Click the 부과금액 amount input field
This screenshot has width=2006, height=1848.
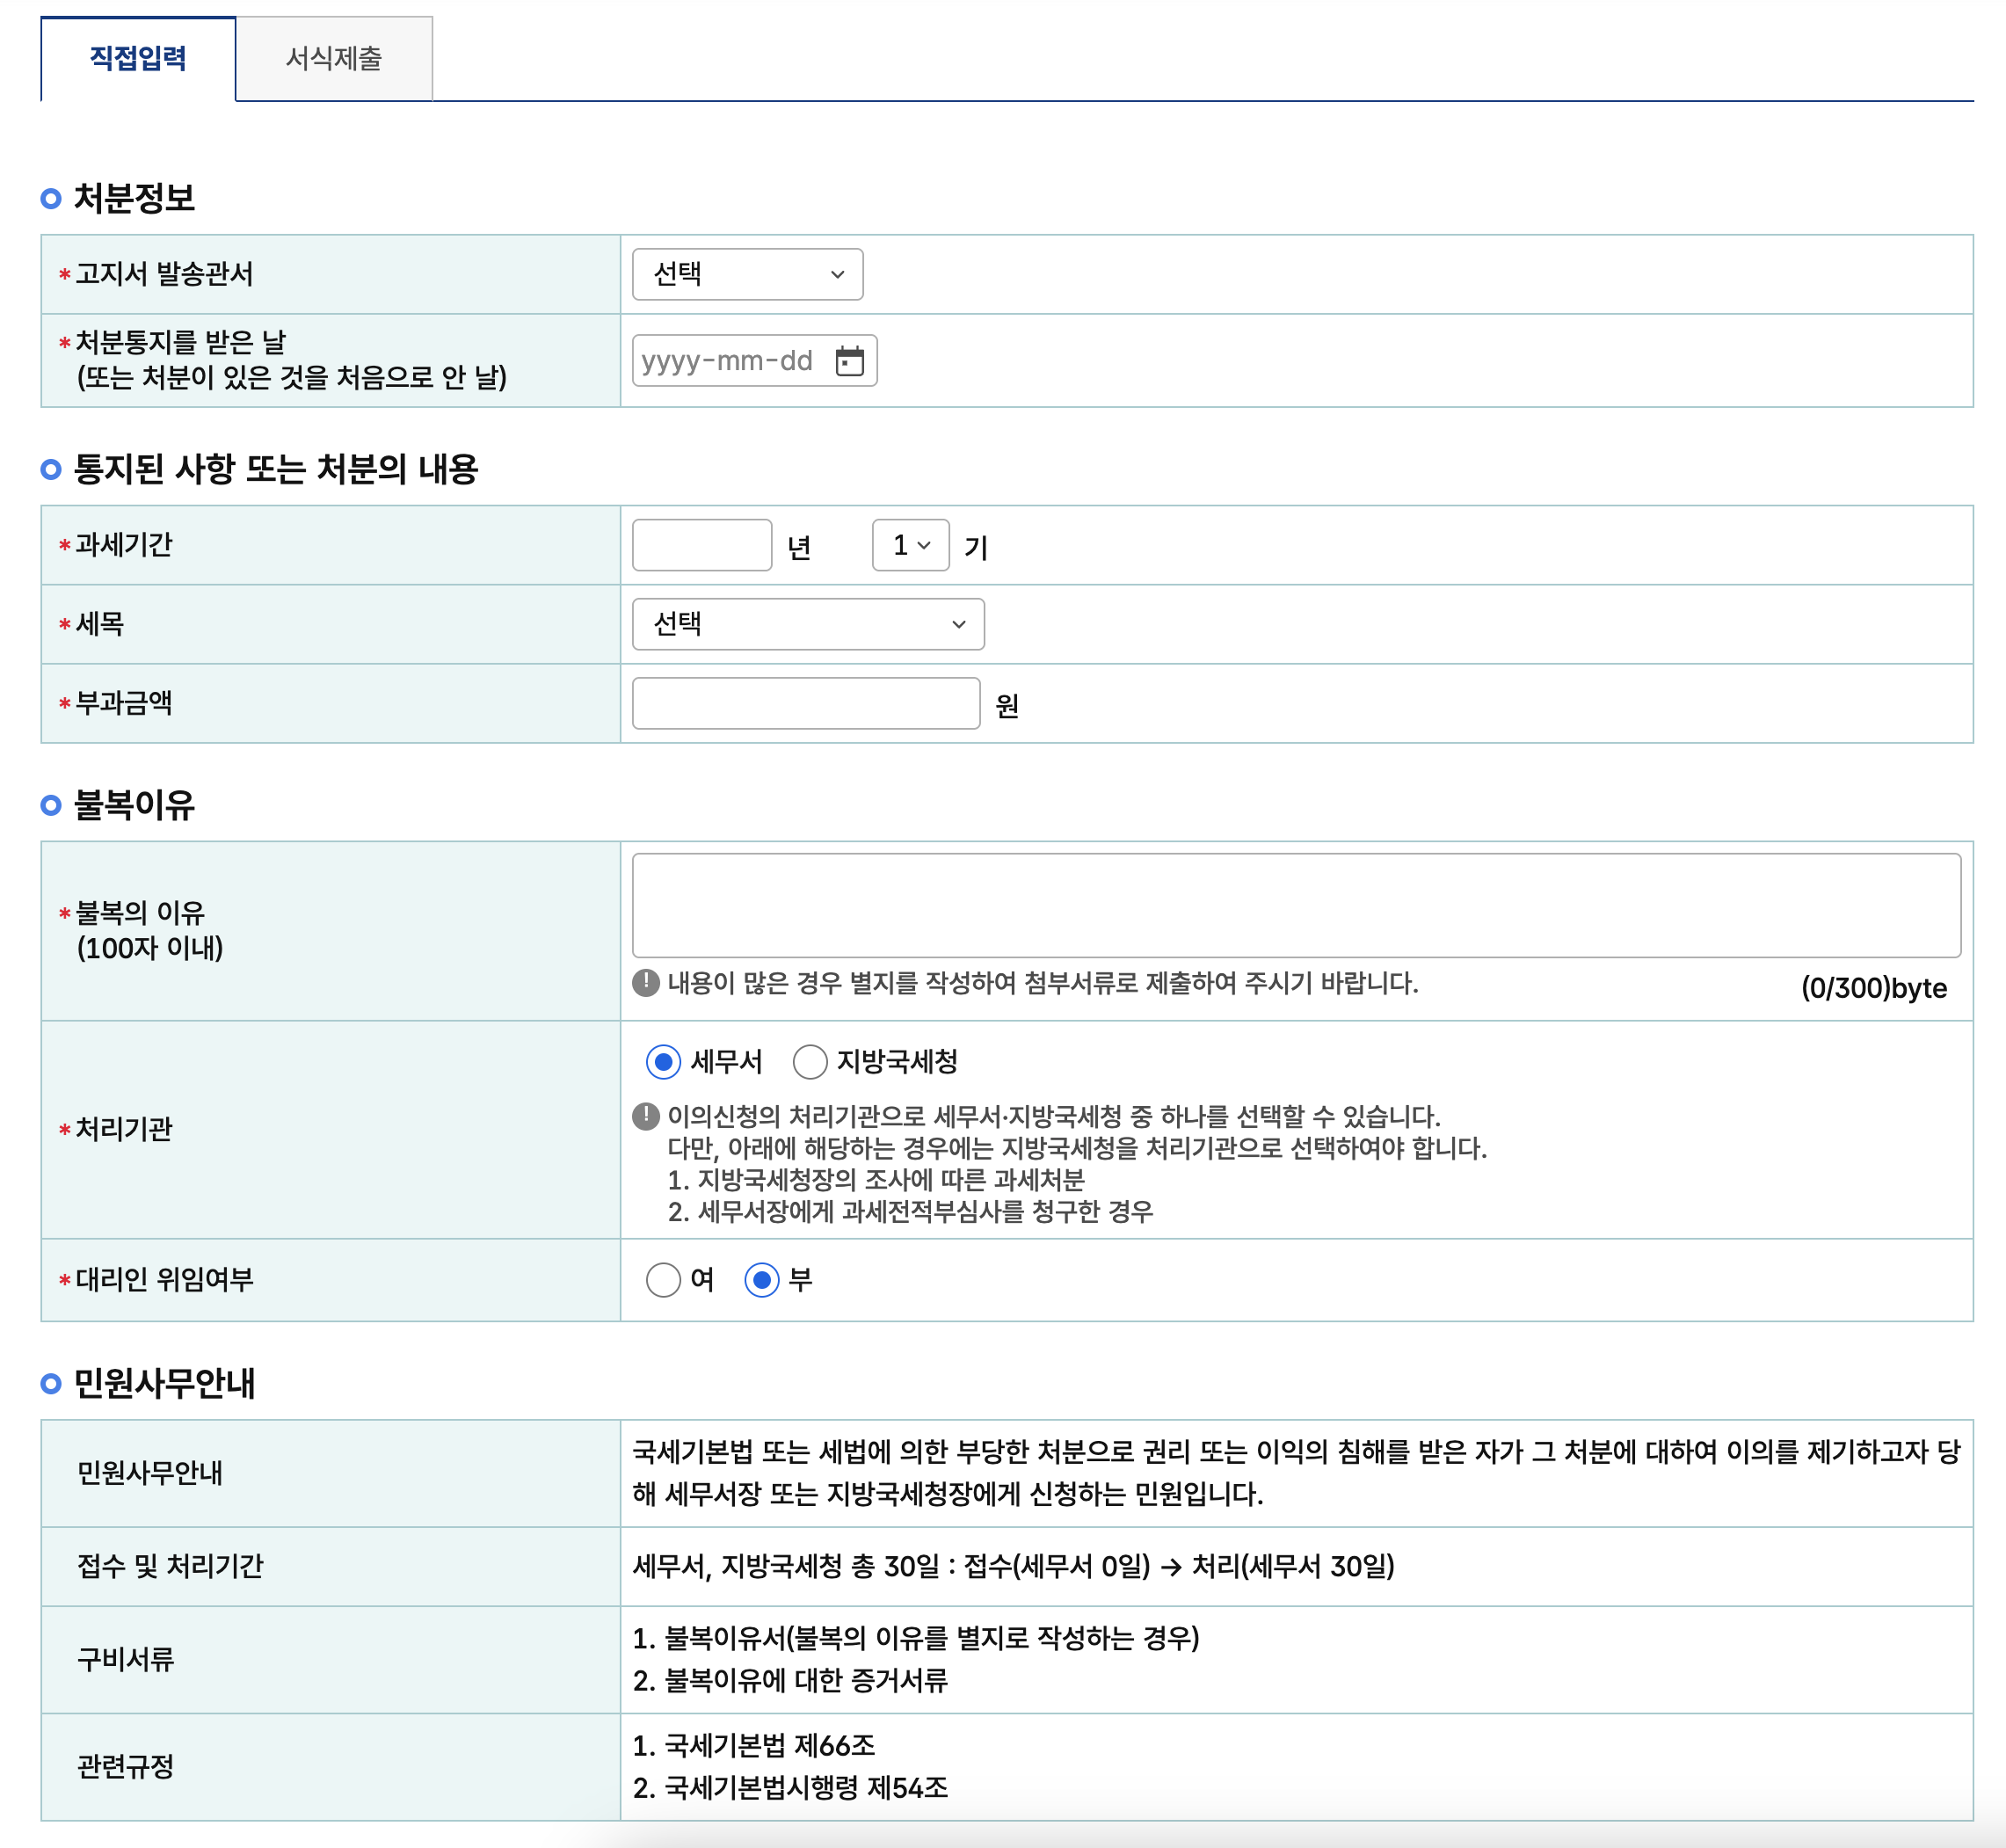[x=806, y=704]
